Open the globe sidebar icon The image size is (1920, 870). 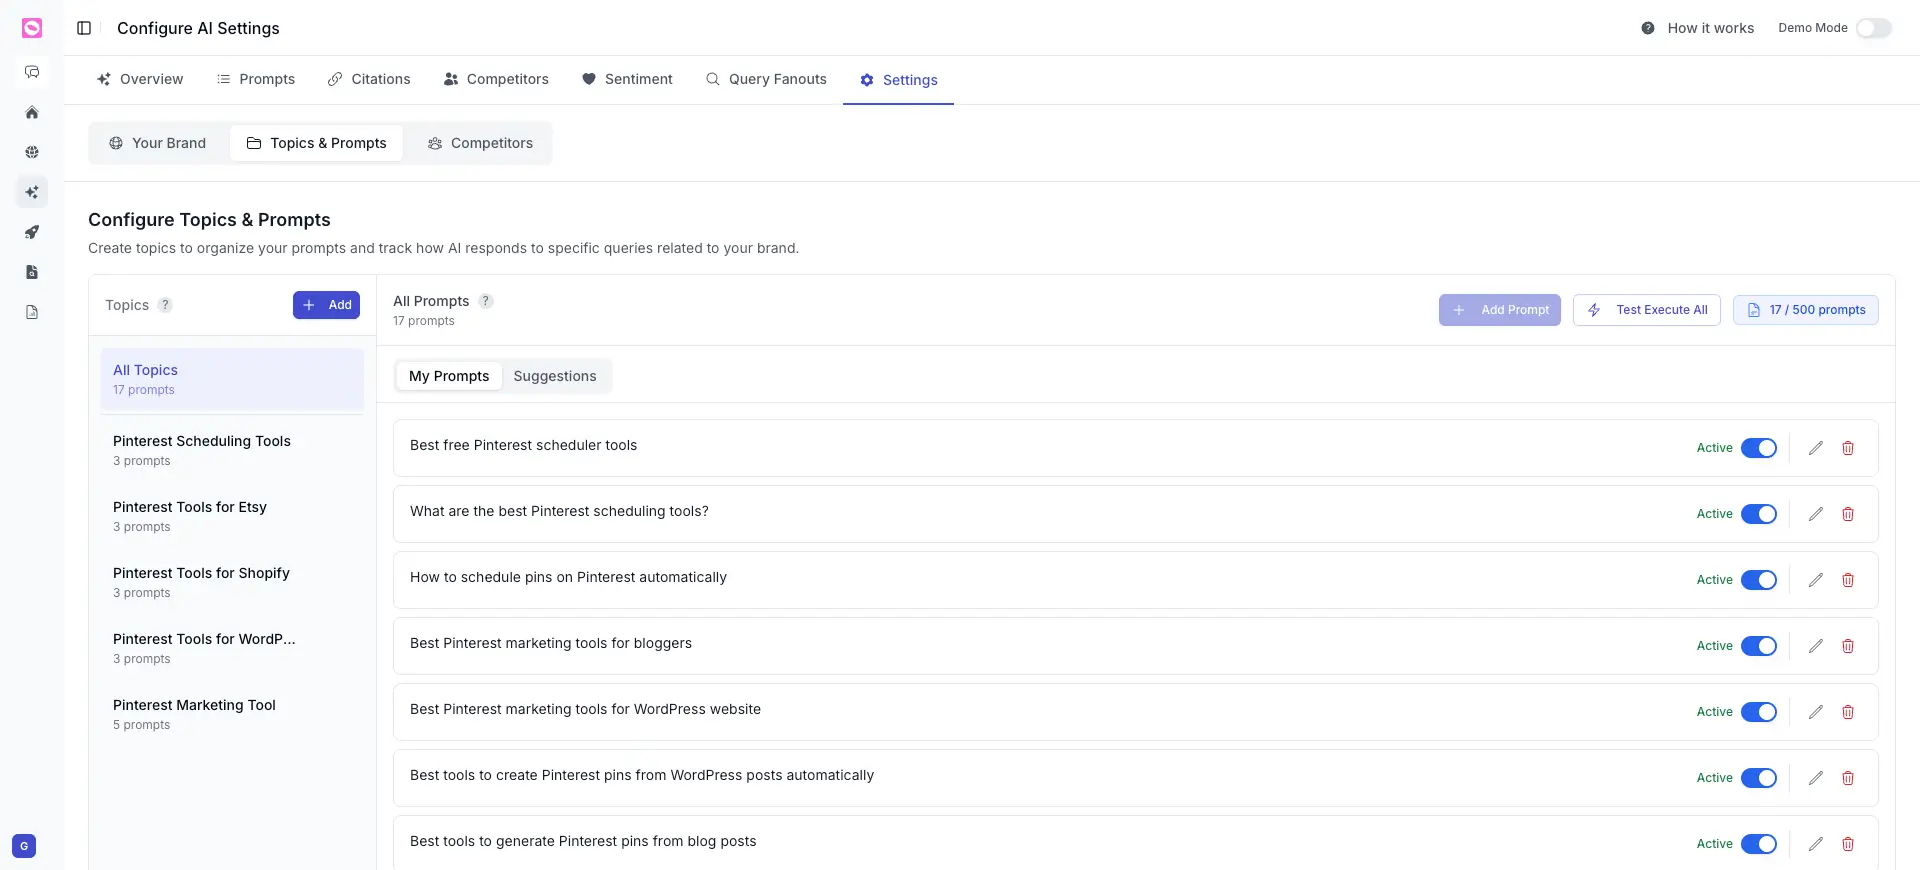32,152
